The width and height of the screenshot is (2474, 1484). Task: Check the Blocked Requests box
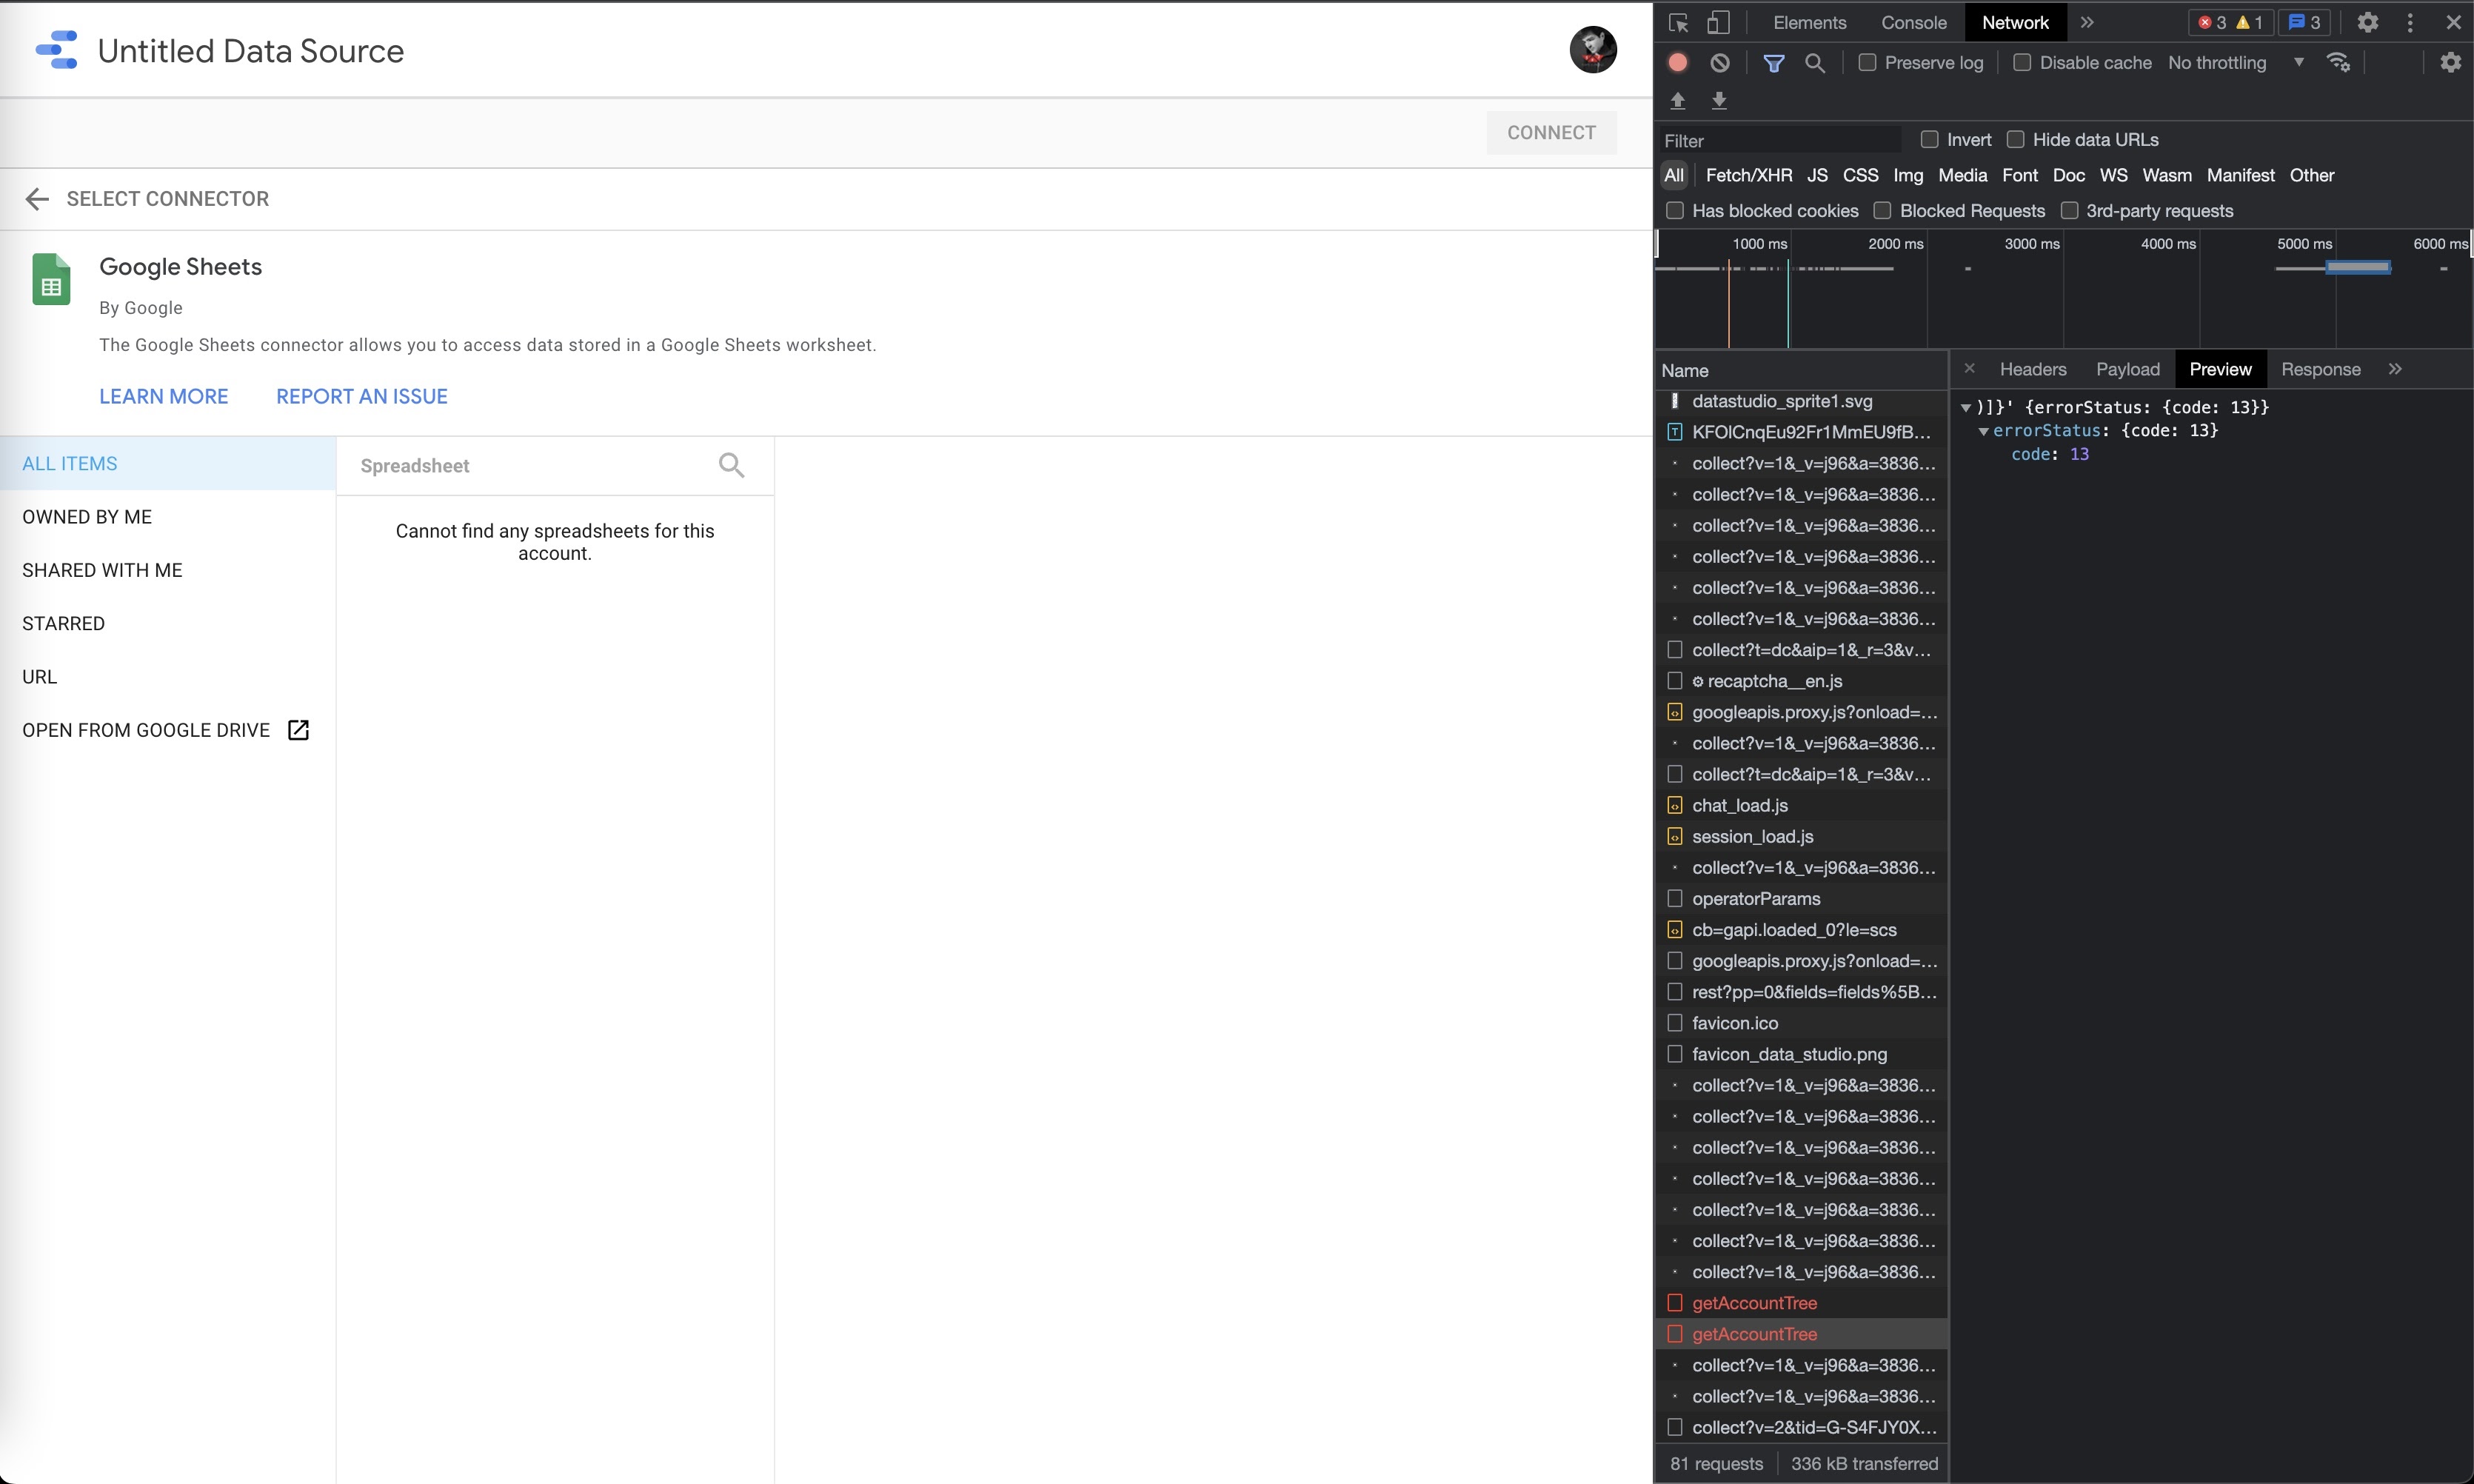point(1882,210)
